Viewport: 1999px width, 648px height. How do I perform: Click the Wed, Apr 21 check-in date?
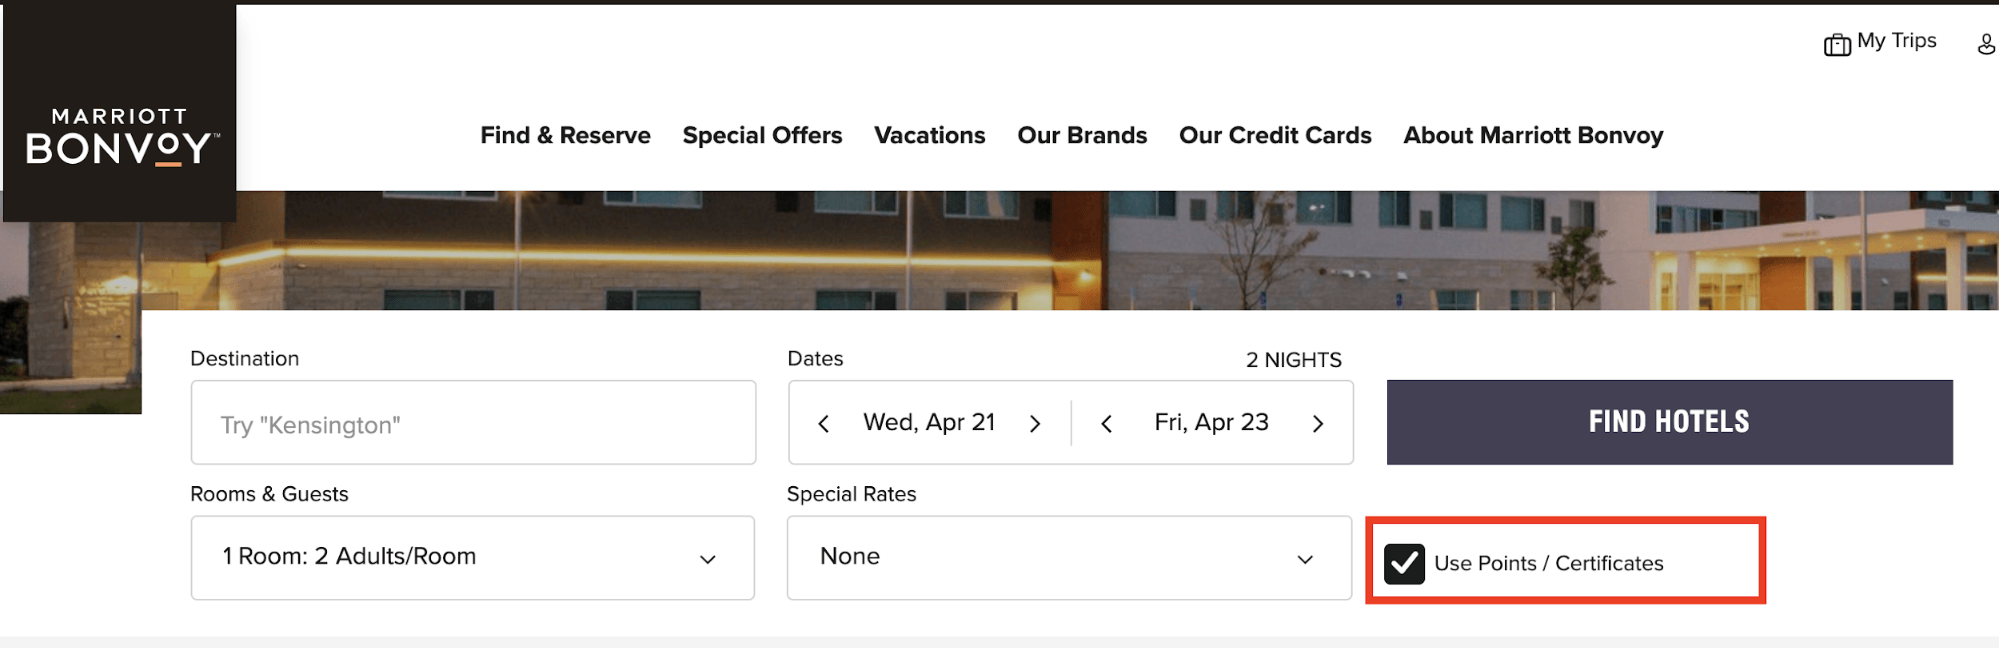point(929,423)
